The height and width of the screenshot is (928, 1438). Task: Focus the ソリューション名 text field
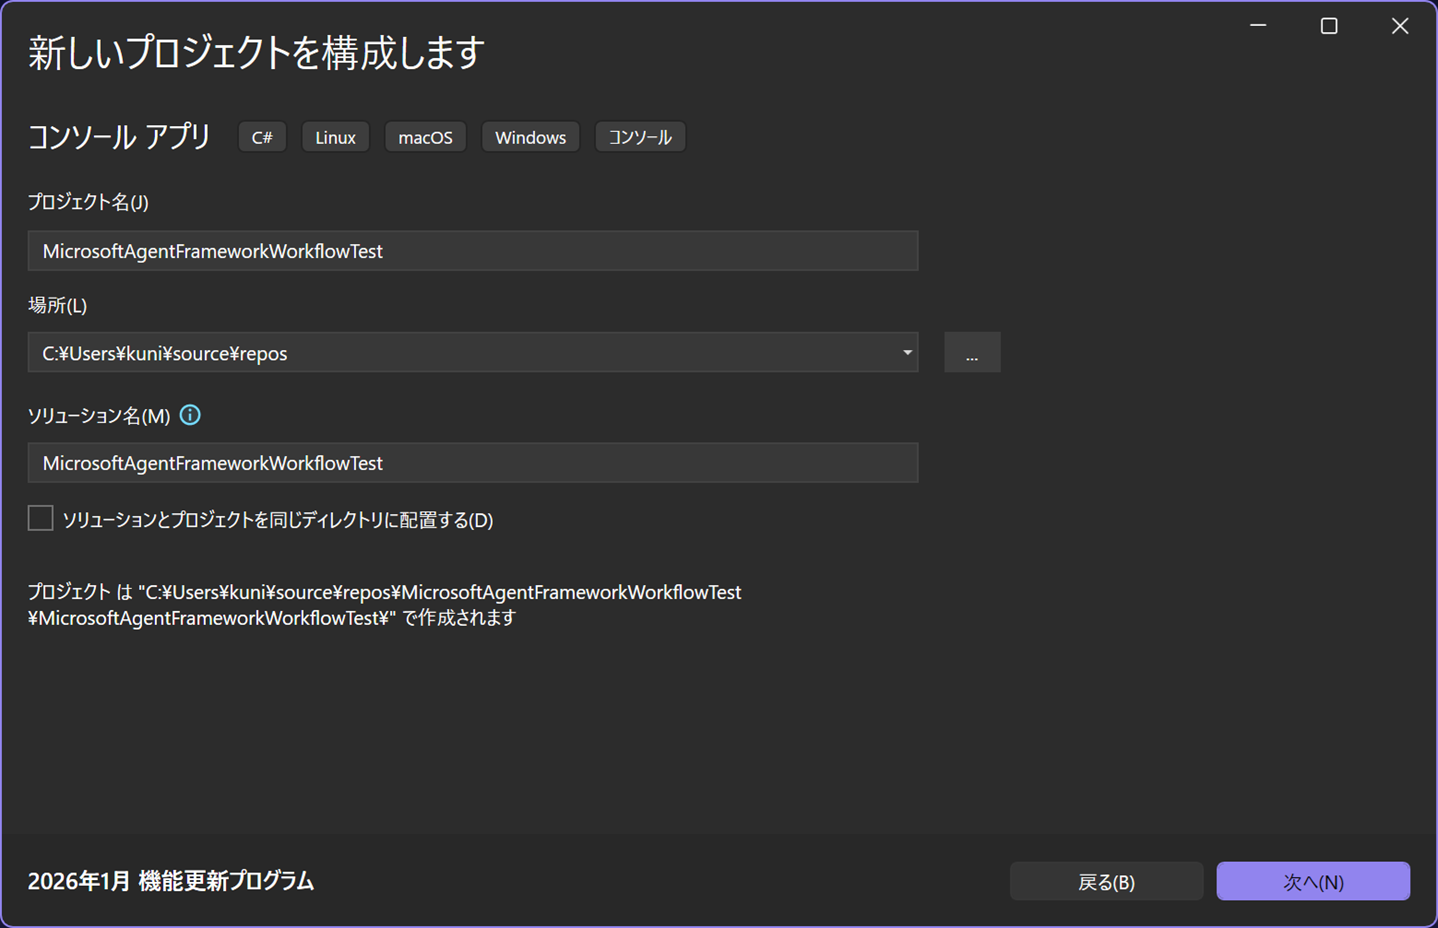[472, 463]
